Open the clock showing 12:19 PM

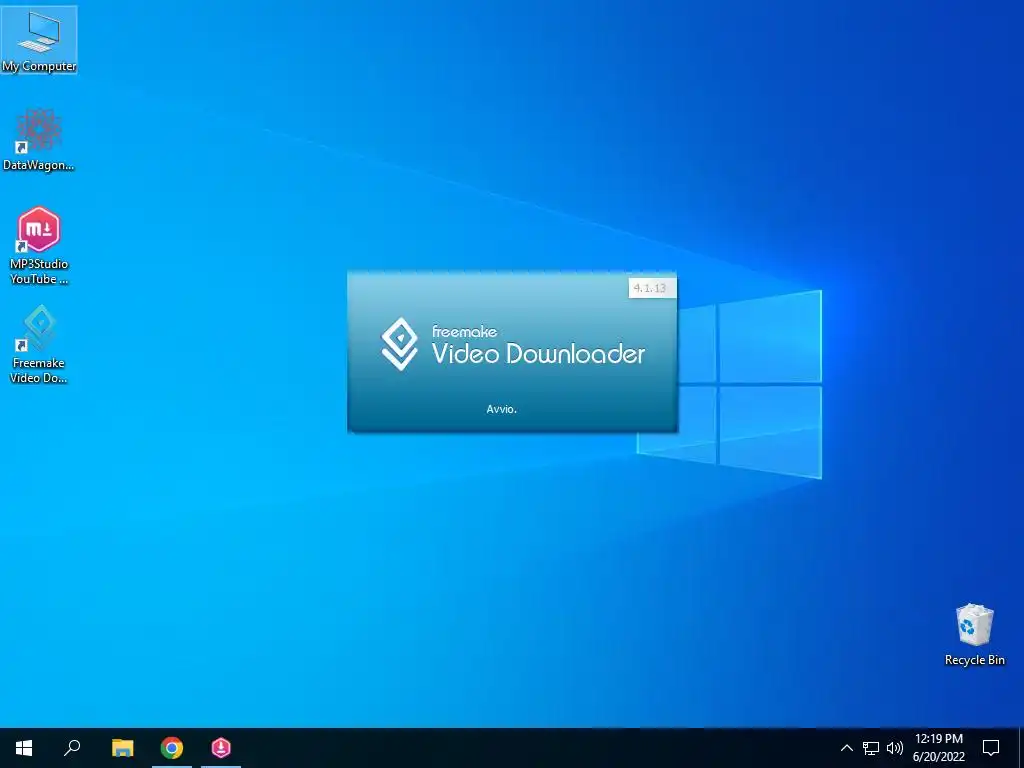click(x=939, y=748)
